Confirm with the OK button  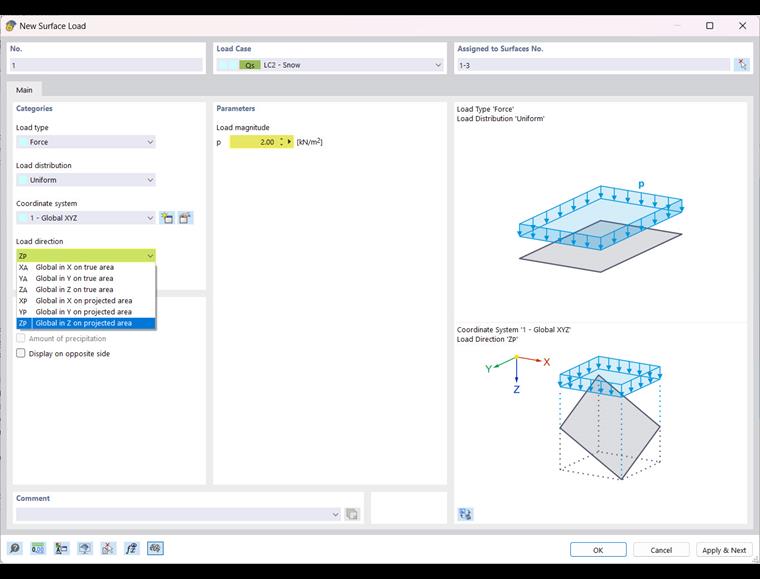tap(598, 550)
